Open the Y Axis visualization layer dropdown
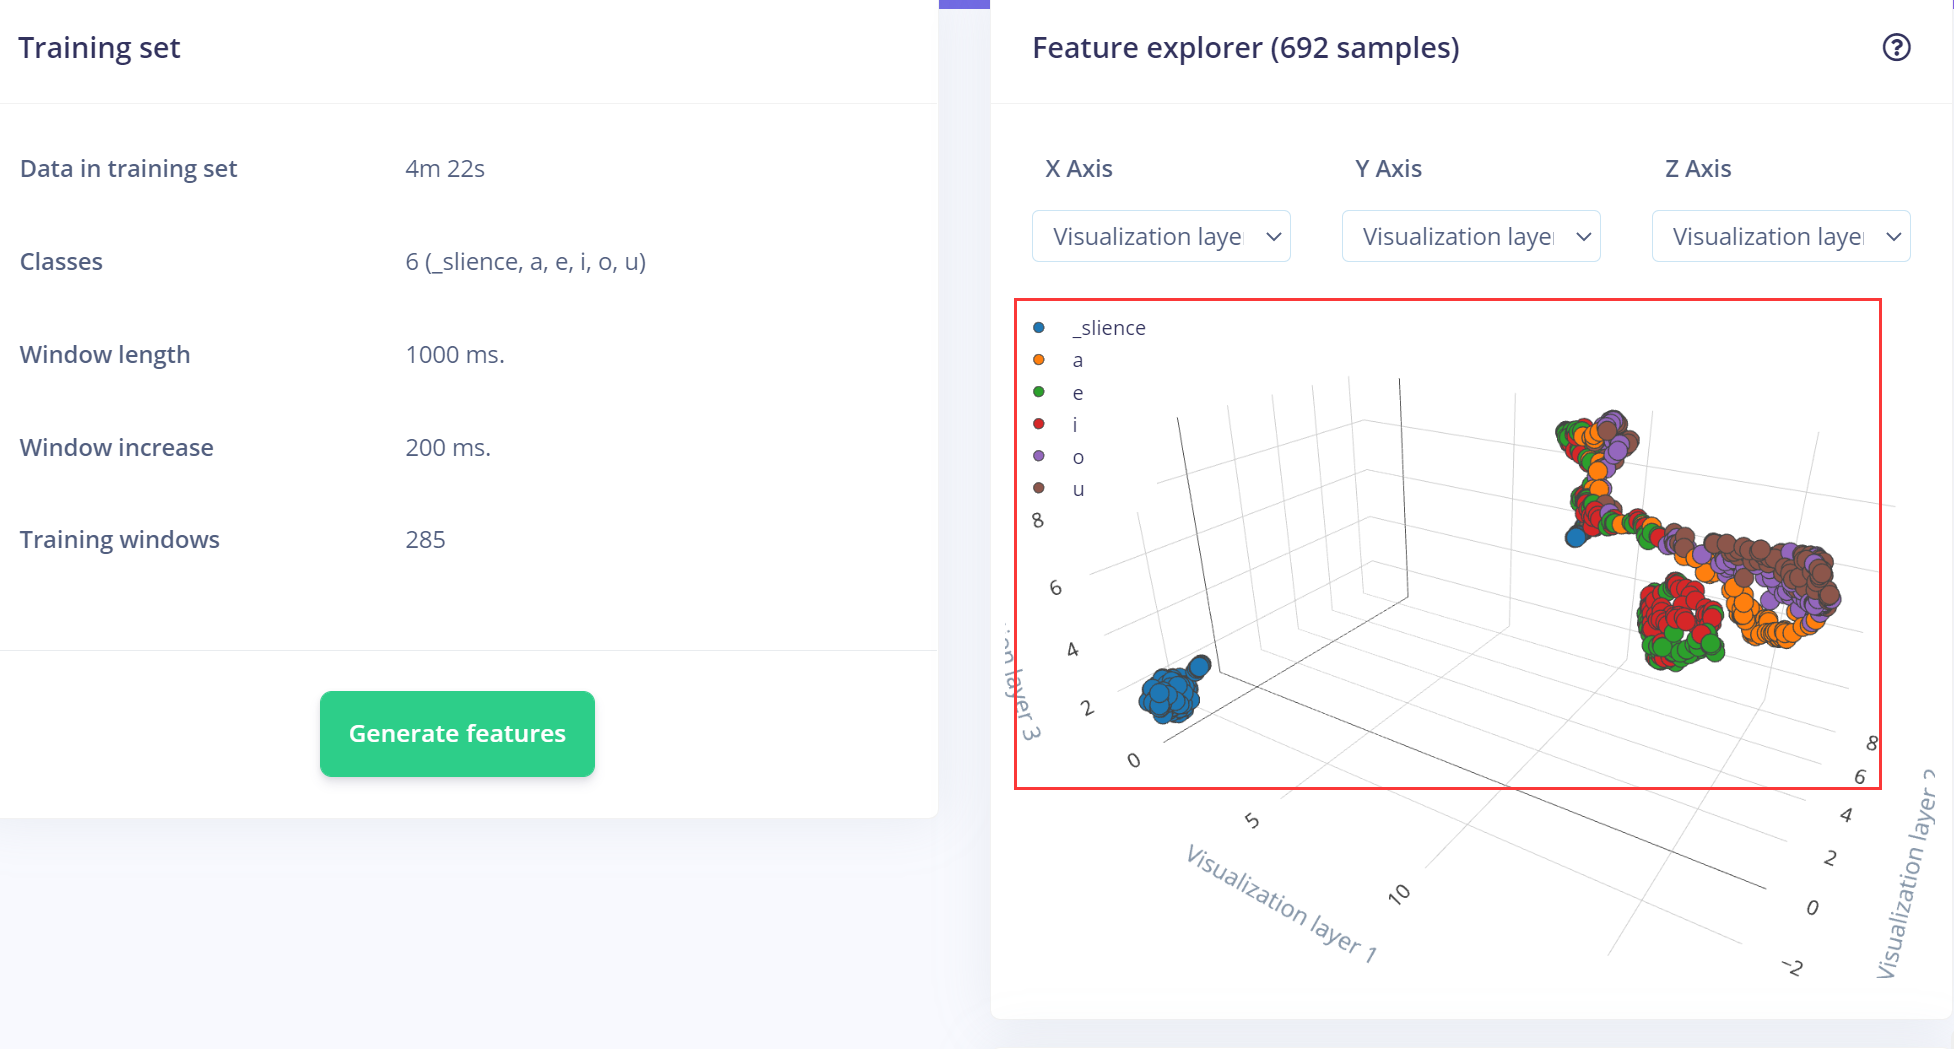Viewport: 1954px width, 1049px height. pos(1471,236)
